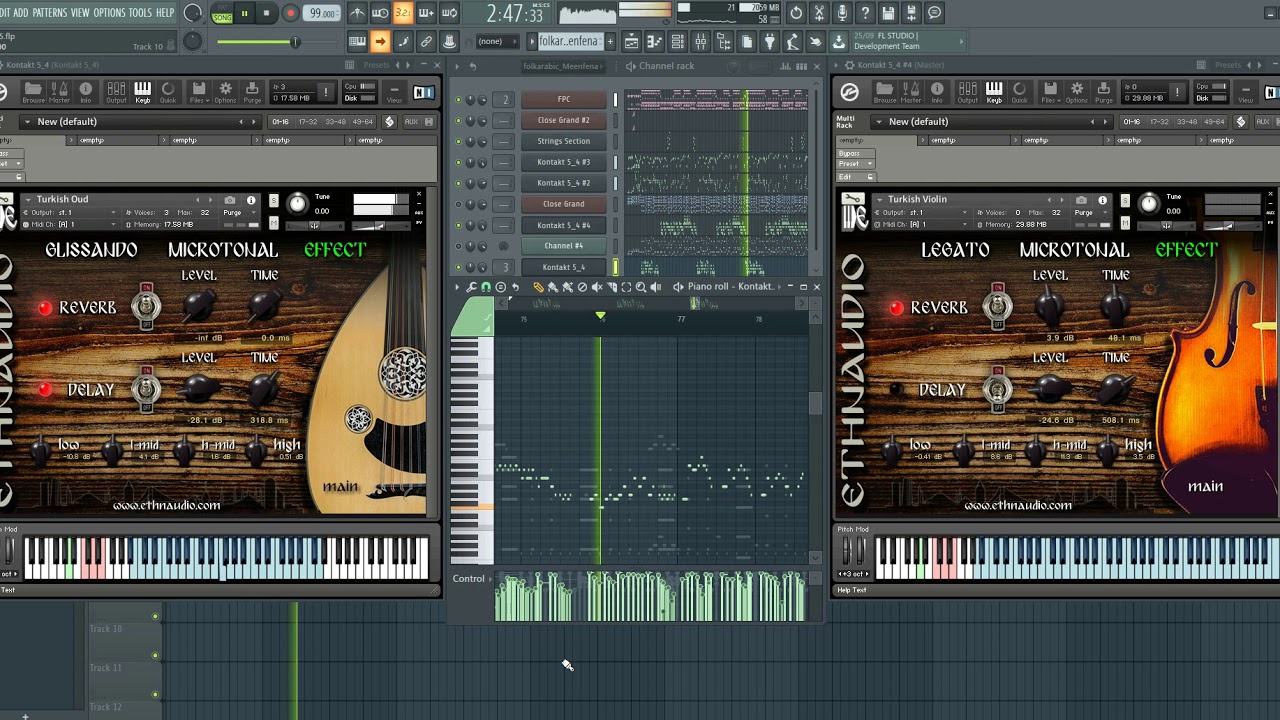Open Browse in left Kontakt window
1280x720 pixels.
[x=33, y=92]
